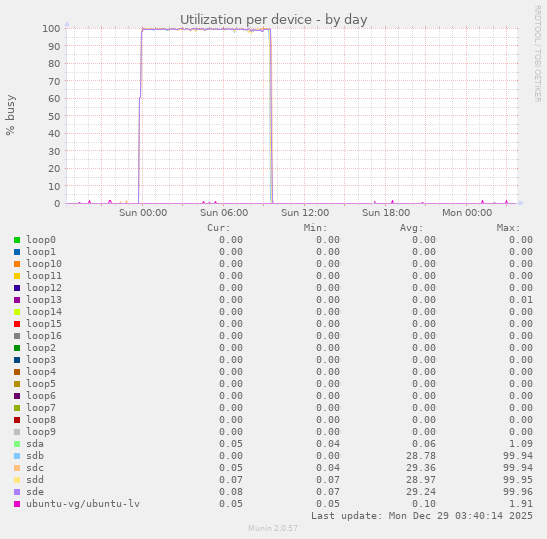This screenshot has width=547, height=539.
Task: Select the loop8 legend label
Action: point(41,420)
